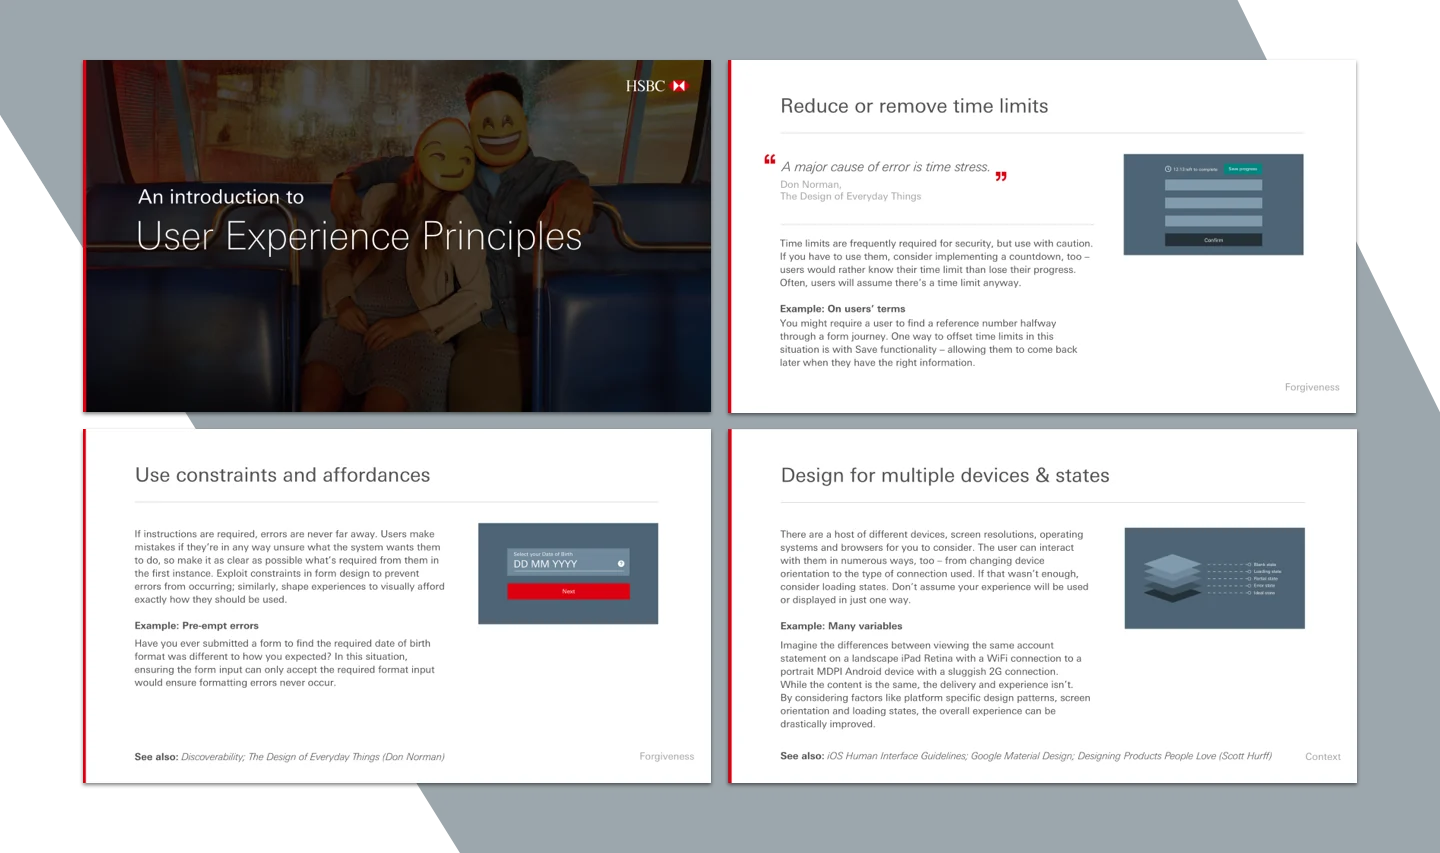Click the Save progress button

(x=1243, y=169)
